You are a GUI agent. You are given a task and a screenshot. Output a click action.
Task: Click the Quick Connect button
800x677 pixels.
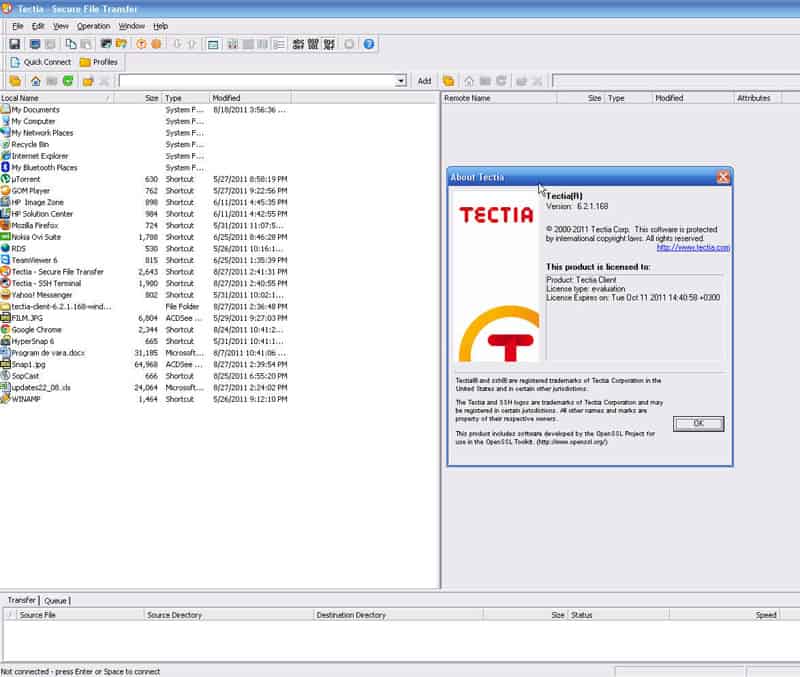40,62
